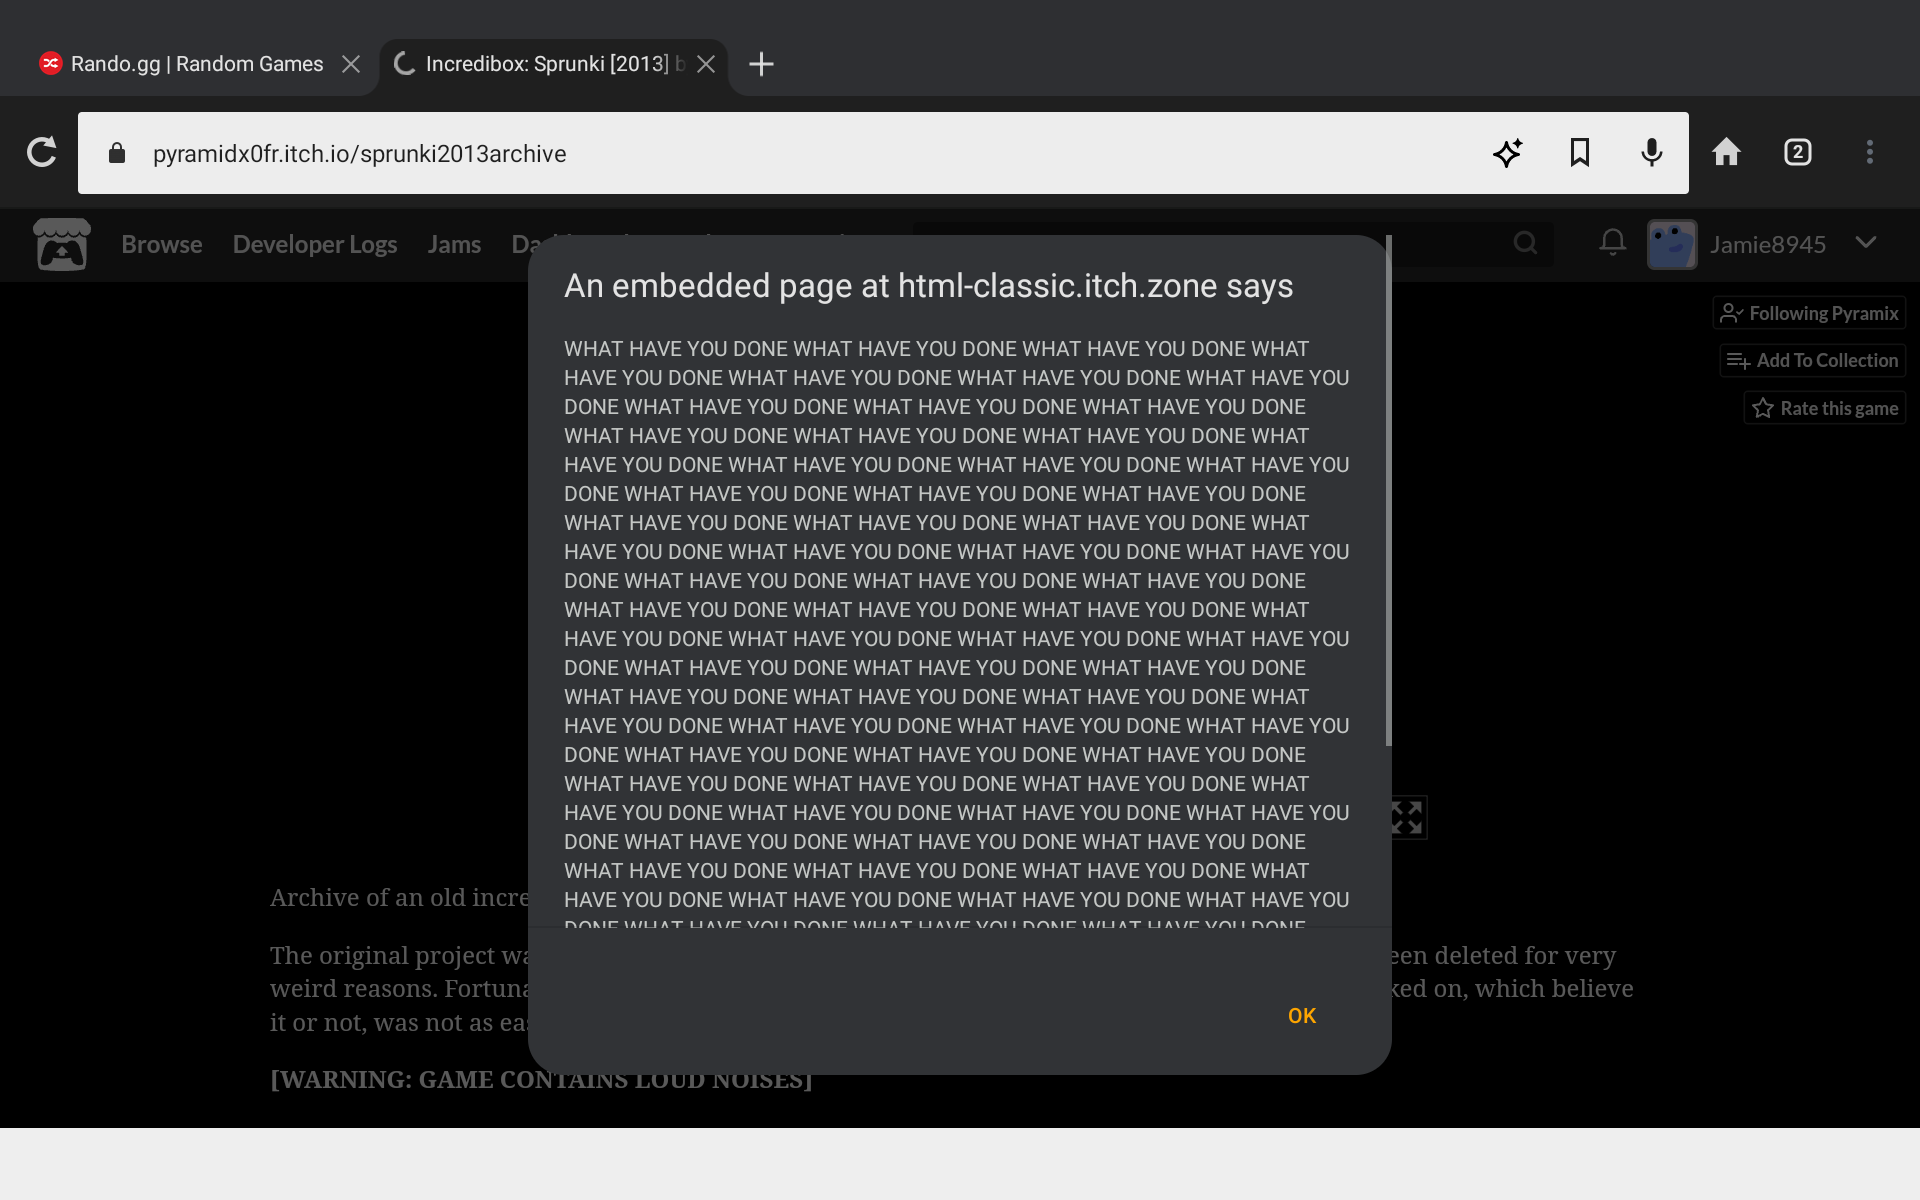The image size is (1920, 1200).
Task: Click the AI sparkle icon in address bar
Action: (x=1507, y=153)
